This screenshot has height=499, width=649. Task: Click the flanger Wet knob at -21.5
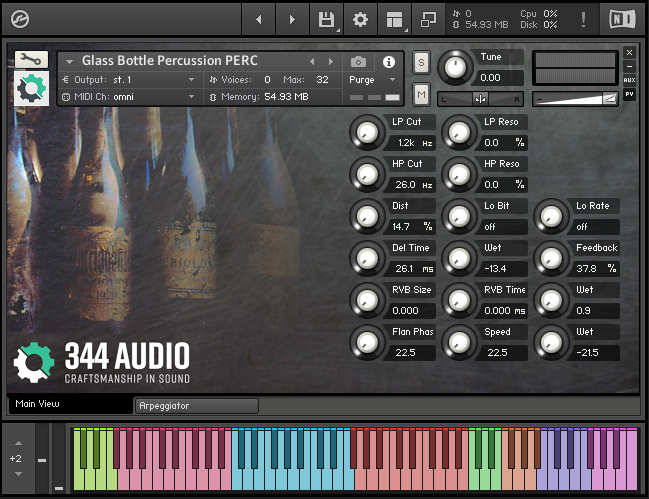[x=551, y=342]
